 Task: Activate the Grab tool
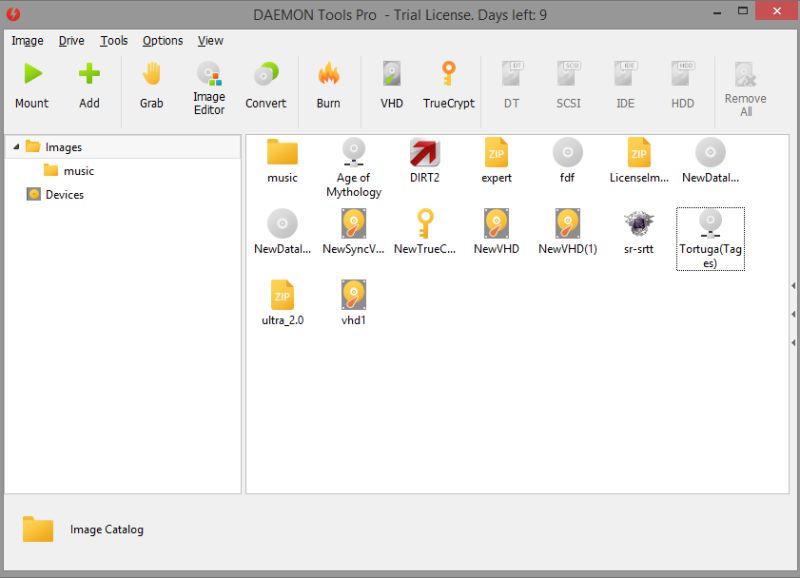pyautogui.click(x=150, y=85)
